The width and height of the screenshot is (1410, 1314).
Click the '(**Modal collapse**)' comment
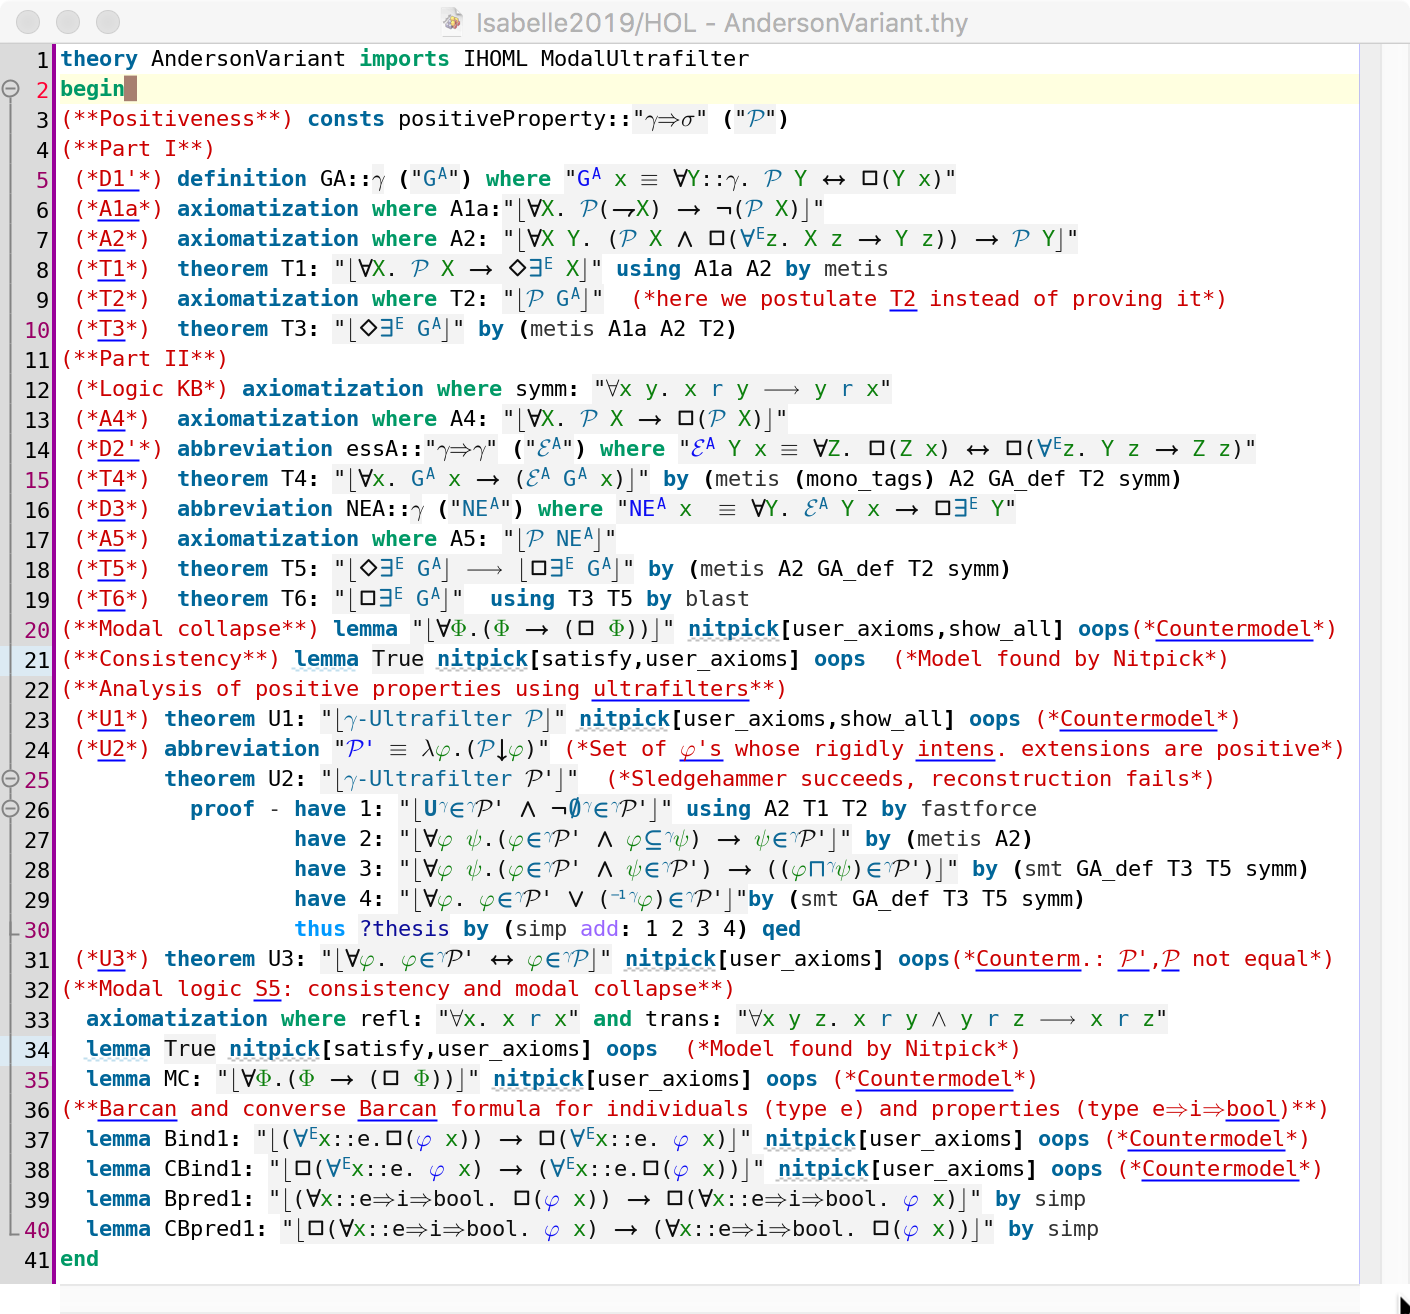tap(190, 629)
